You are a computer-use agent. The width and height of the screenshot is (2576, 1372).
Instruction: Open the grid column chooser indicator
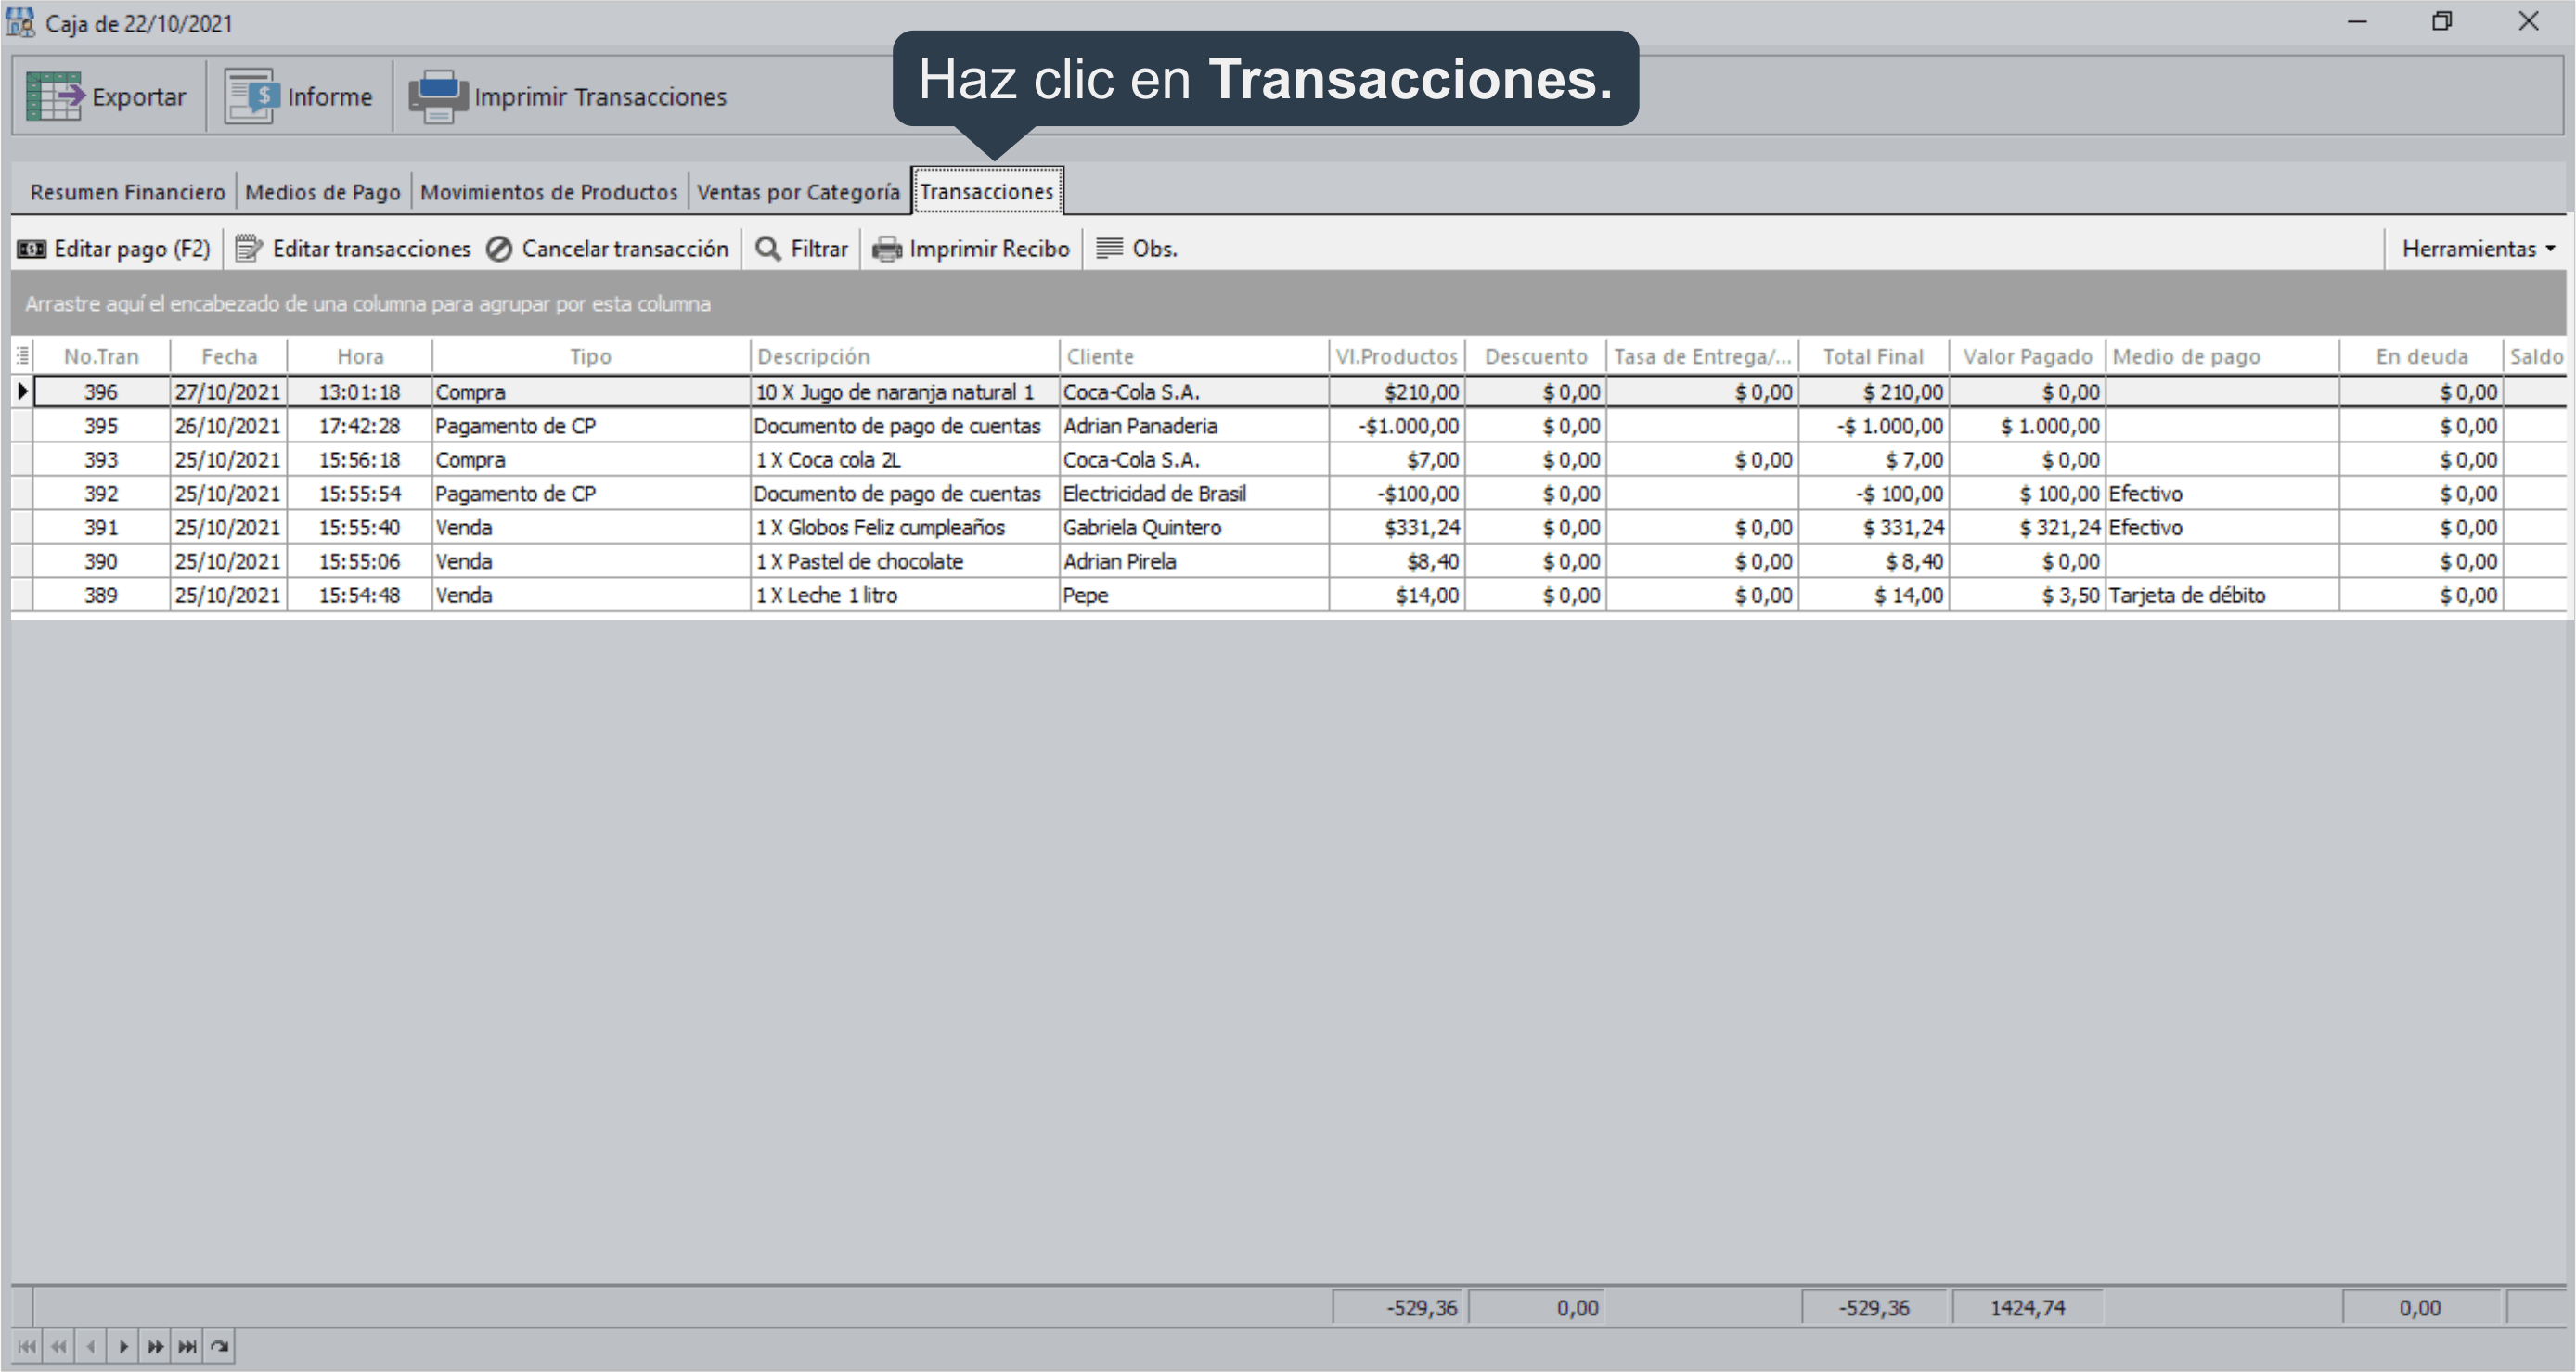22,356
